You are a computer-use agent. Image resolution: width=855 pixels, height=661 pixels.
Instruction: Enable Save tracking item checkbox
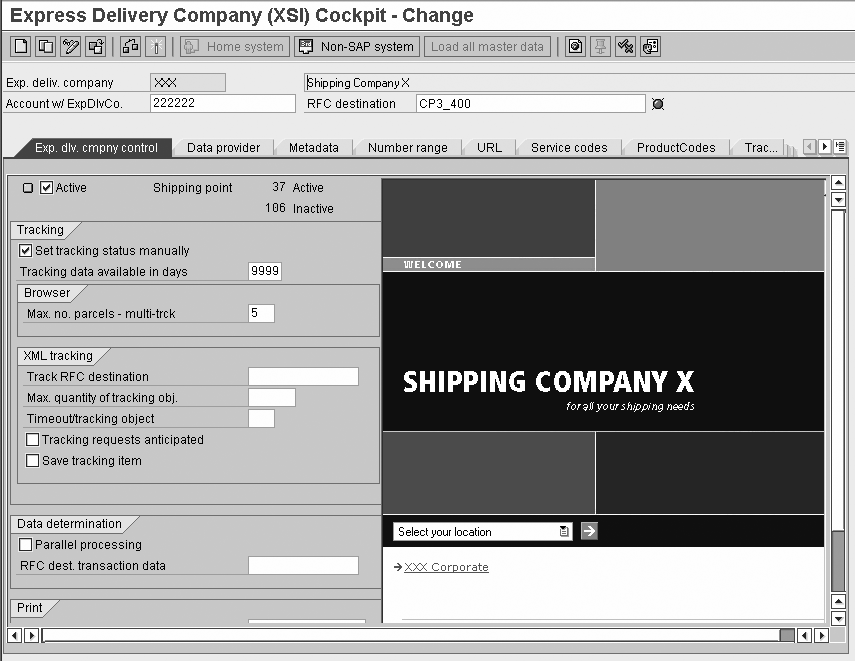[x=33, y=460]
